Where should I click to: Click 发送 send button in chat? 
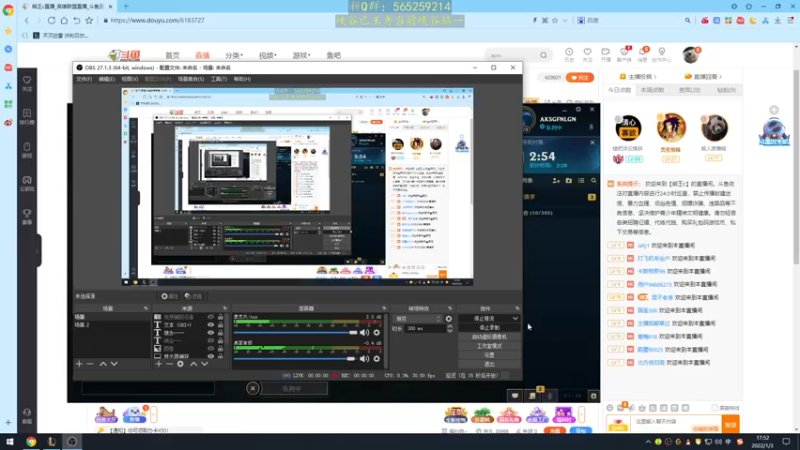pyautogui.click(x=731, y=424)
